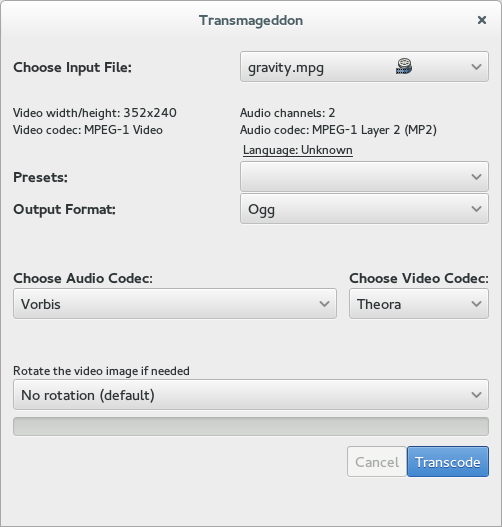502x527 pixels.
Task: Open the input file chooser arrow
Action: coord(476,67)
